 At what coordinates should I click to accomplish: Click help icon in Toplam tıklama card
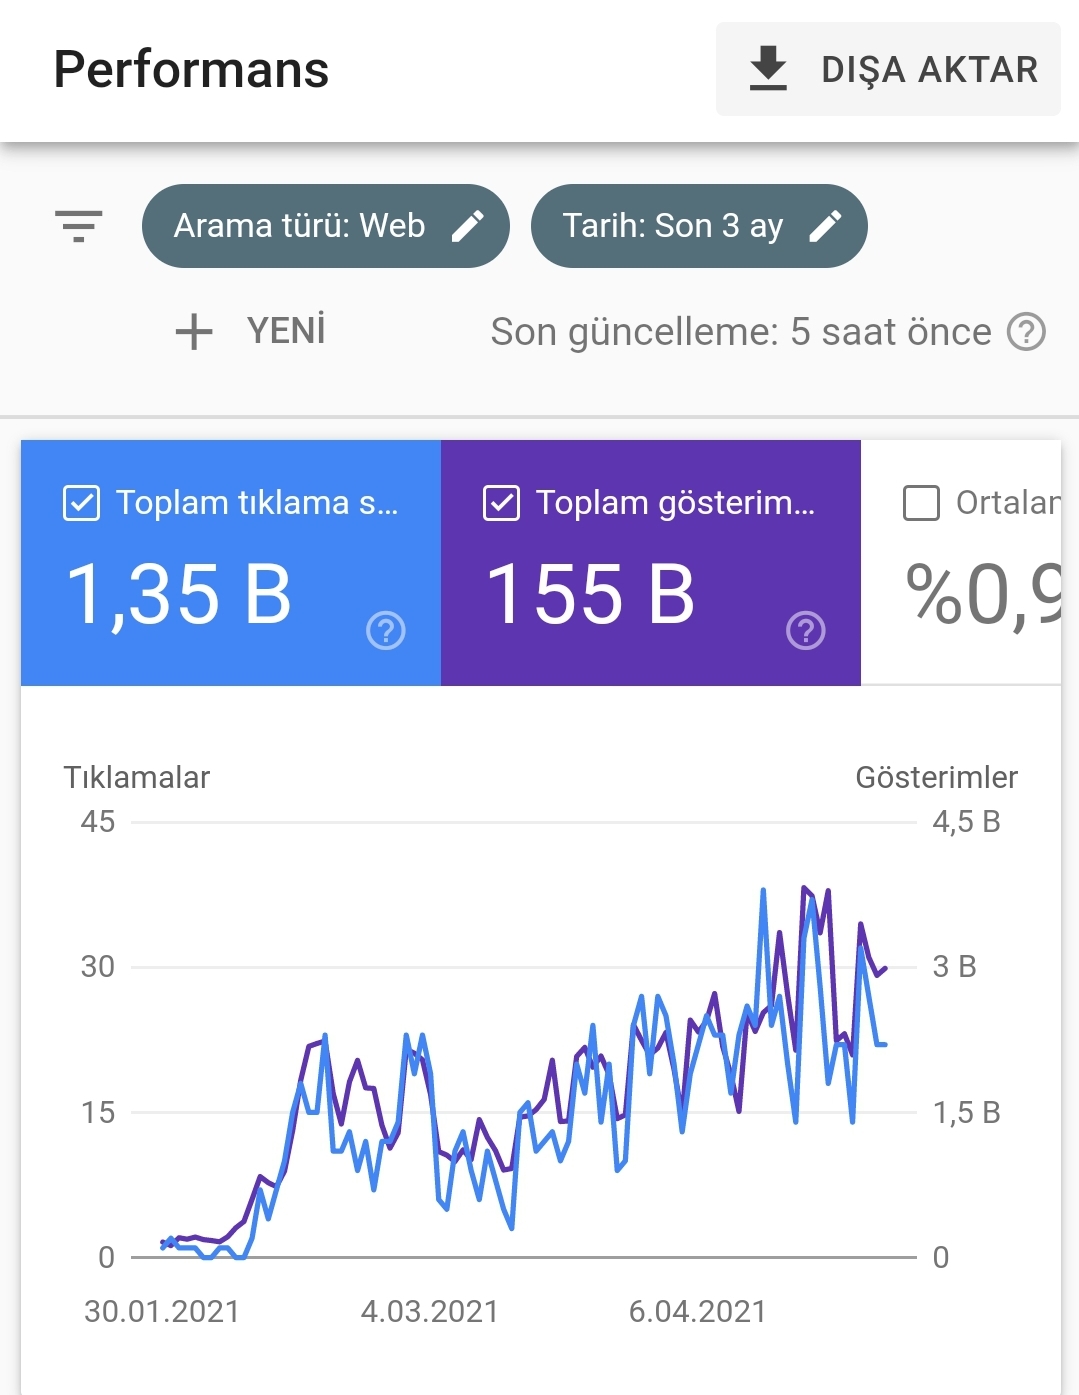coord(386,630)
